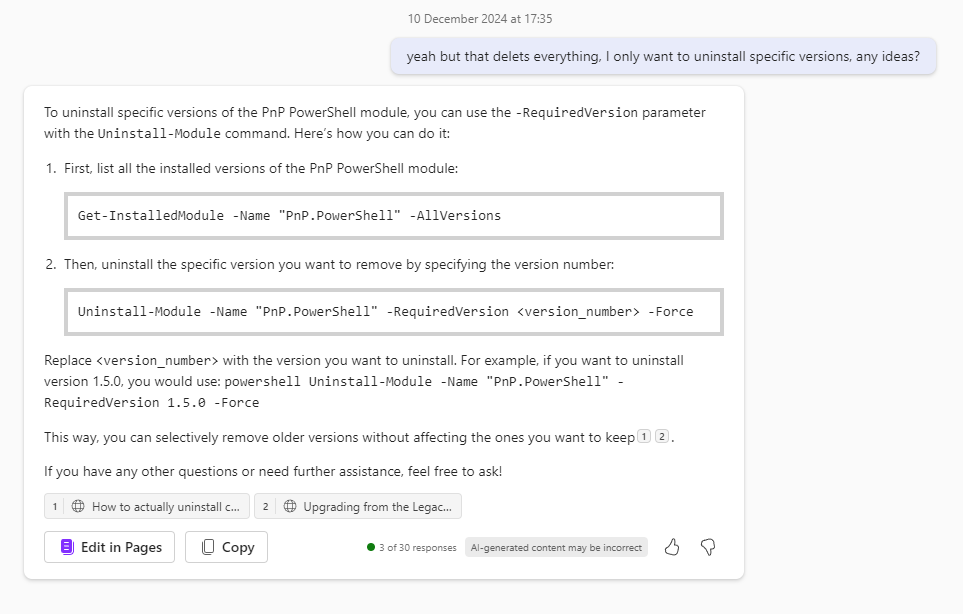The height and width of the screenshot is (614, 963).
Task: Copy the response text
Action: [x=227, y=547]
